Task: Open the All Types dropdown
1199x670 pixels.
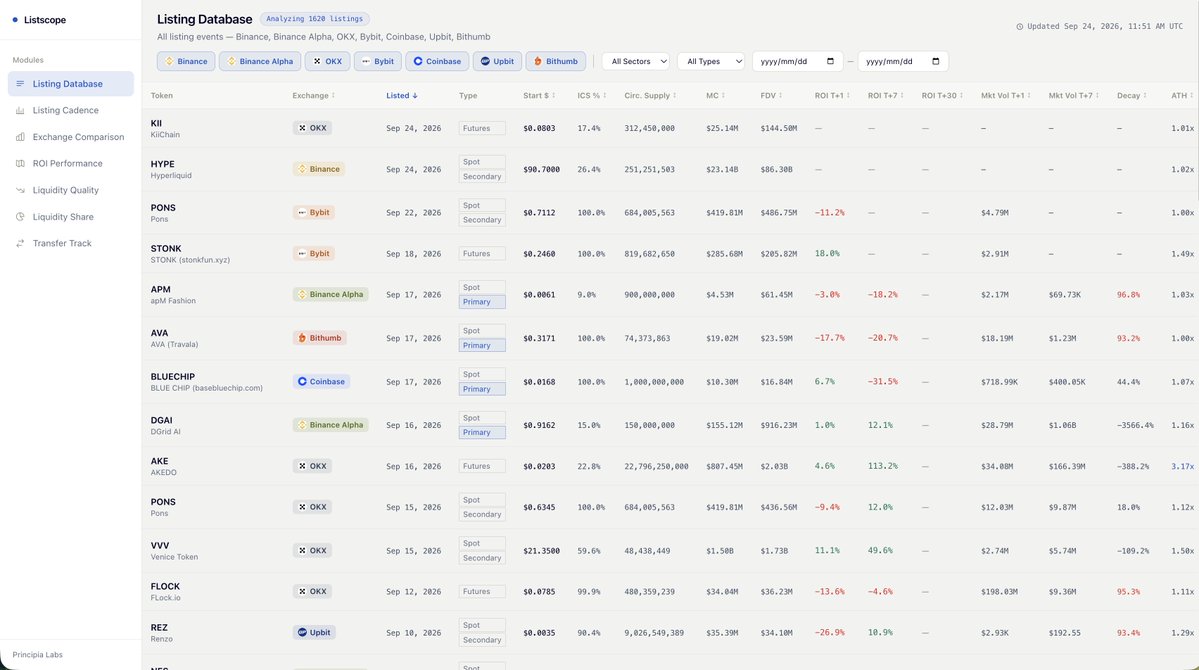Action: [711, 61]
